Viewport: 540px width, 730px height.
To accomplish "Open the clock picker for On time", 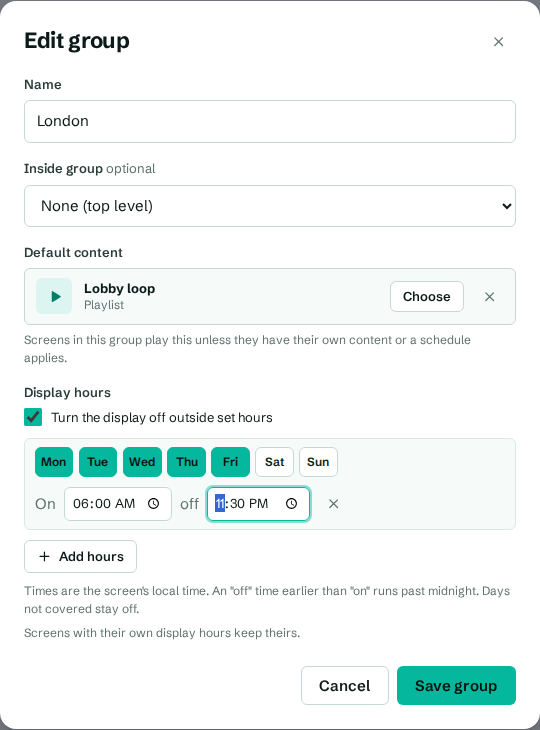I will 154,504.
